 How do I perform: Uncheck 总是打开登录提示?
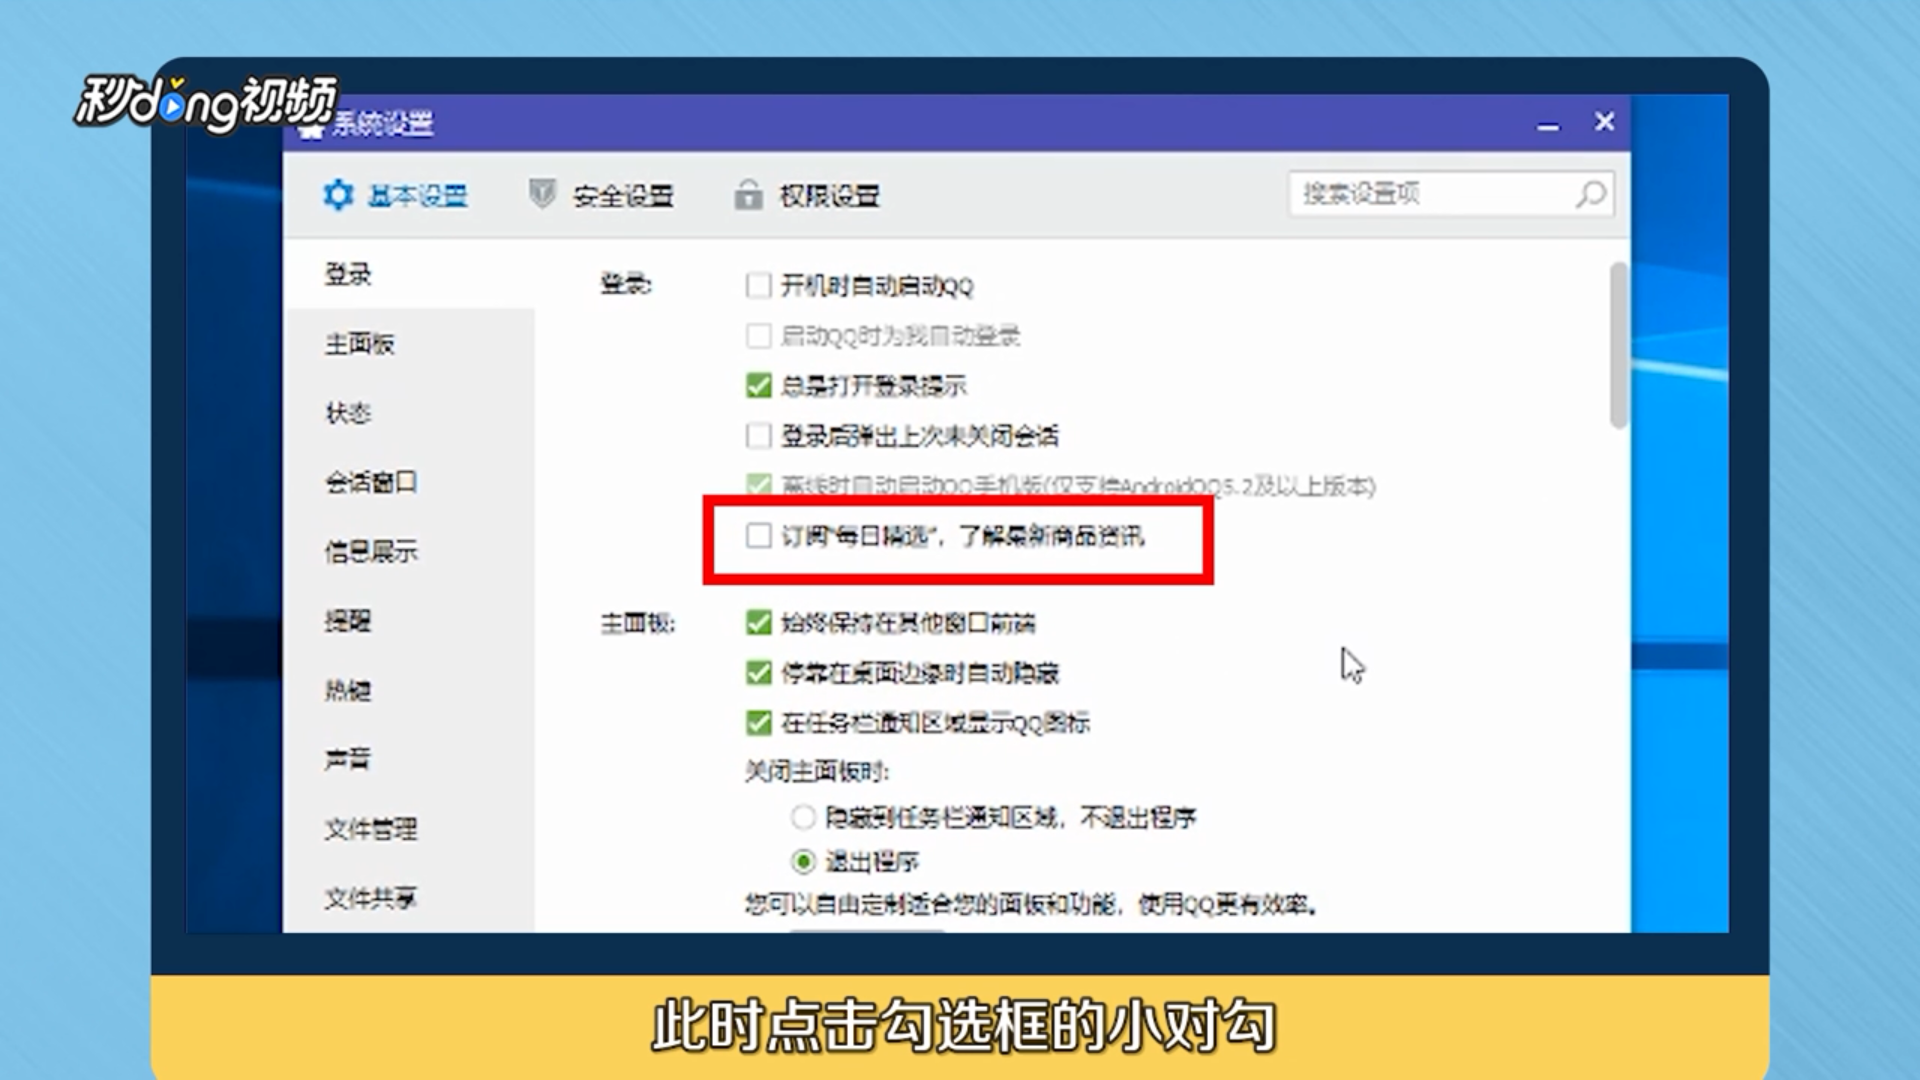pyautogui.click(x=757, y=386)
